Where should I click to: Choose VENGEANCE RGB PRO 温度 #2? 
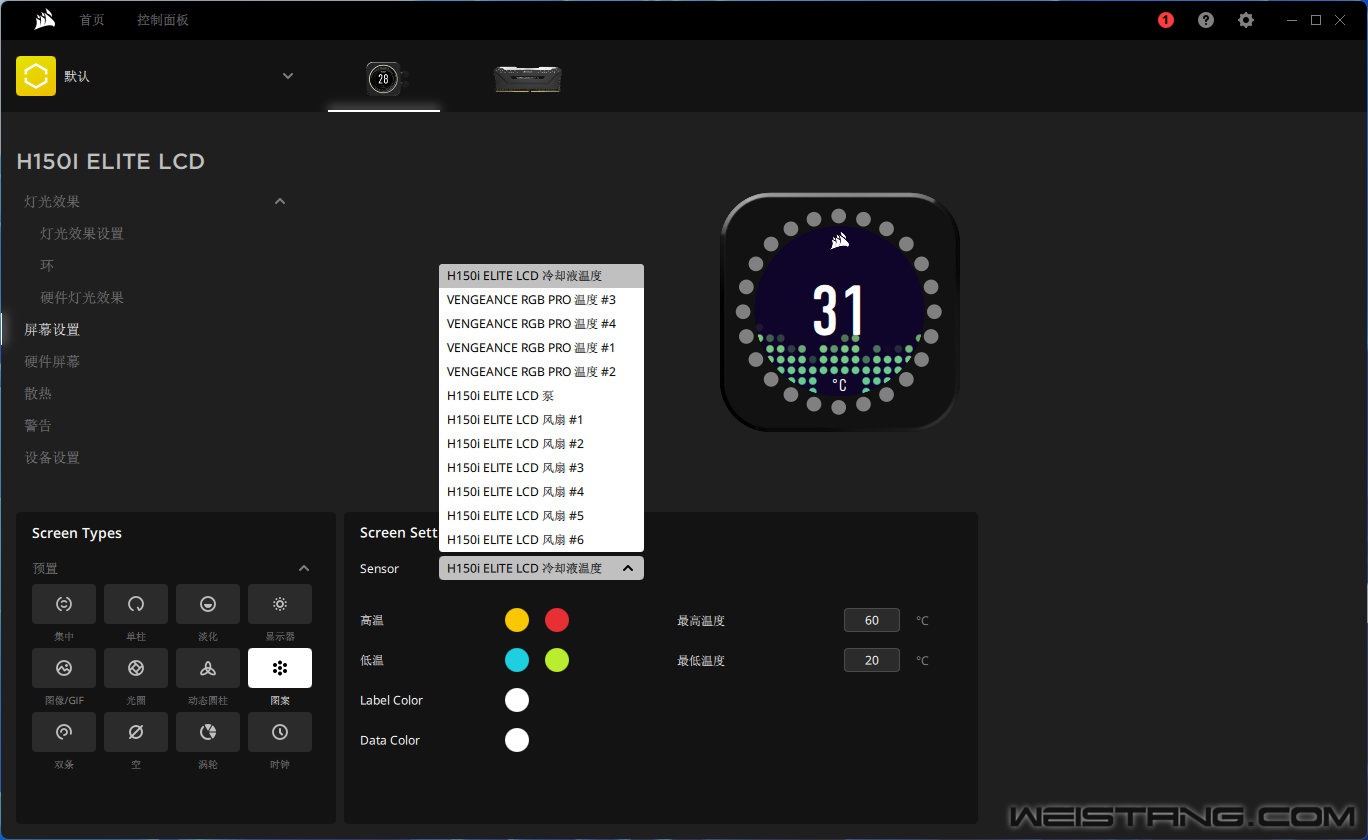pos(541,372)
